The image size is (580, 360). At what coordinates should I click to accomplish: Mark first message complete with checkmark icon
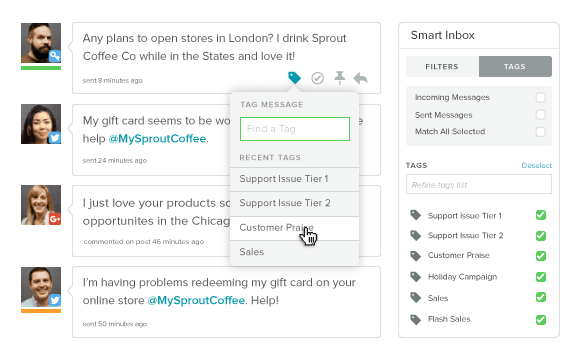point(317,78)
